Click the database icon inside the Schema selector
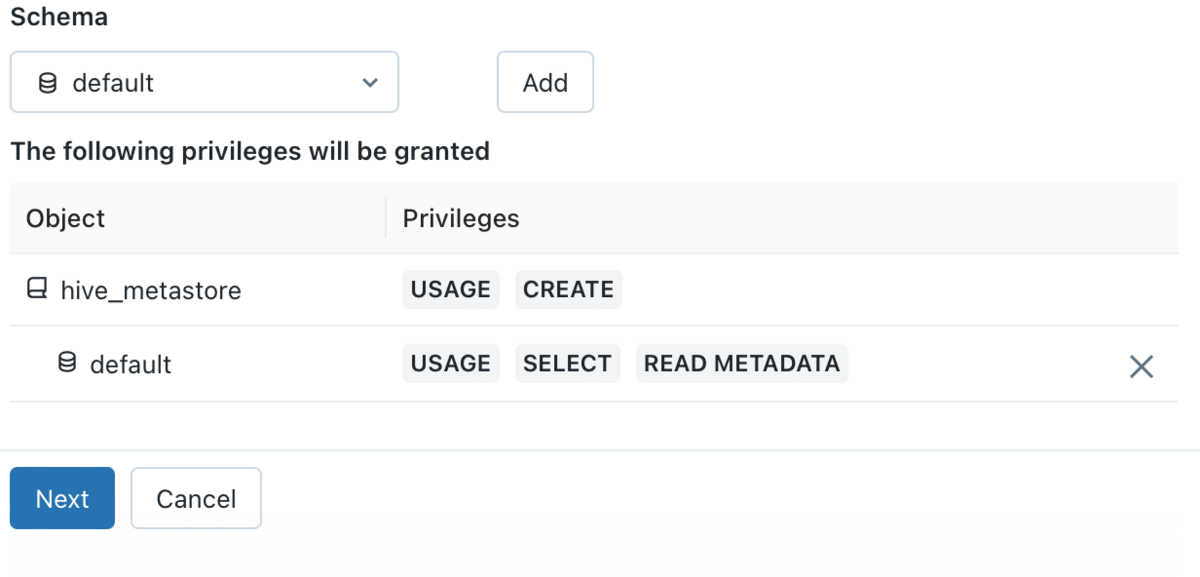The width and height of the screenshot is (1200, 577). (47, 83)
